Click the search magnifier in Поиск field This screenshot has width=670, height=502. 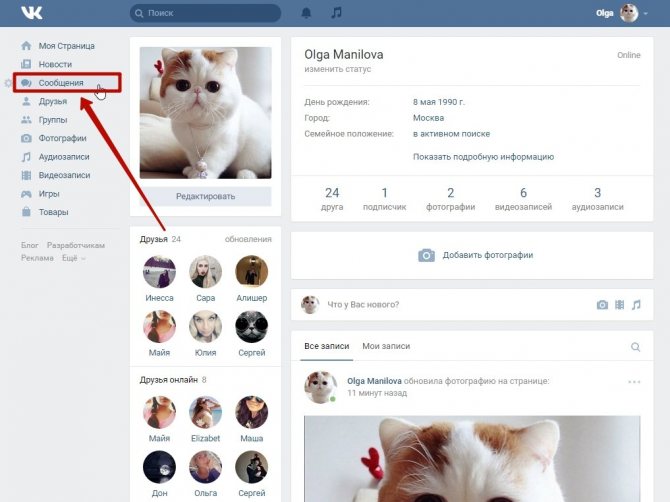coord(139,14)
